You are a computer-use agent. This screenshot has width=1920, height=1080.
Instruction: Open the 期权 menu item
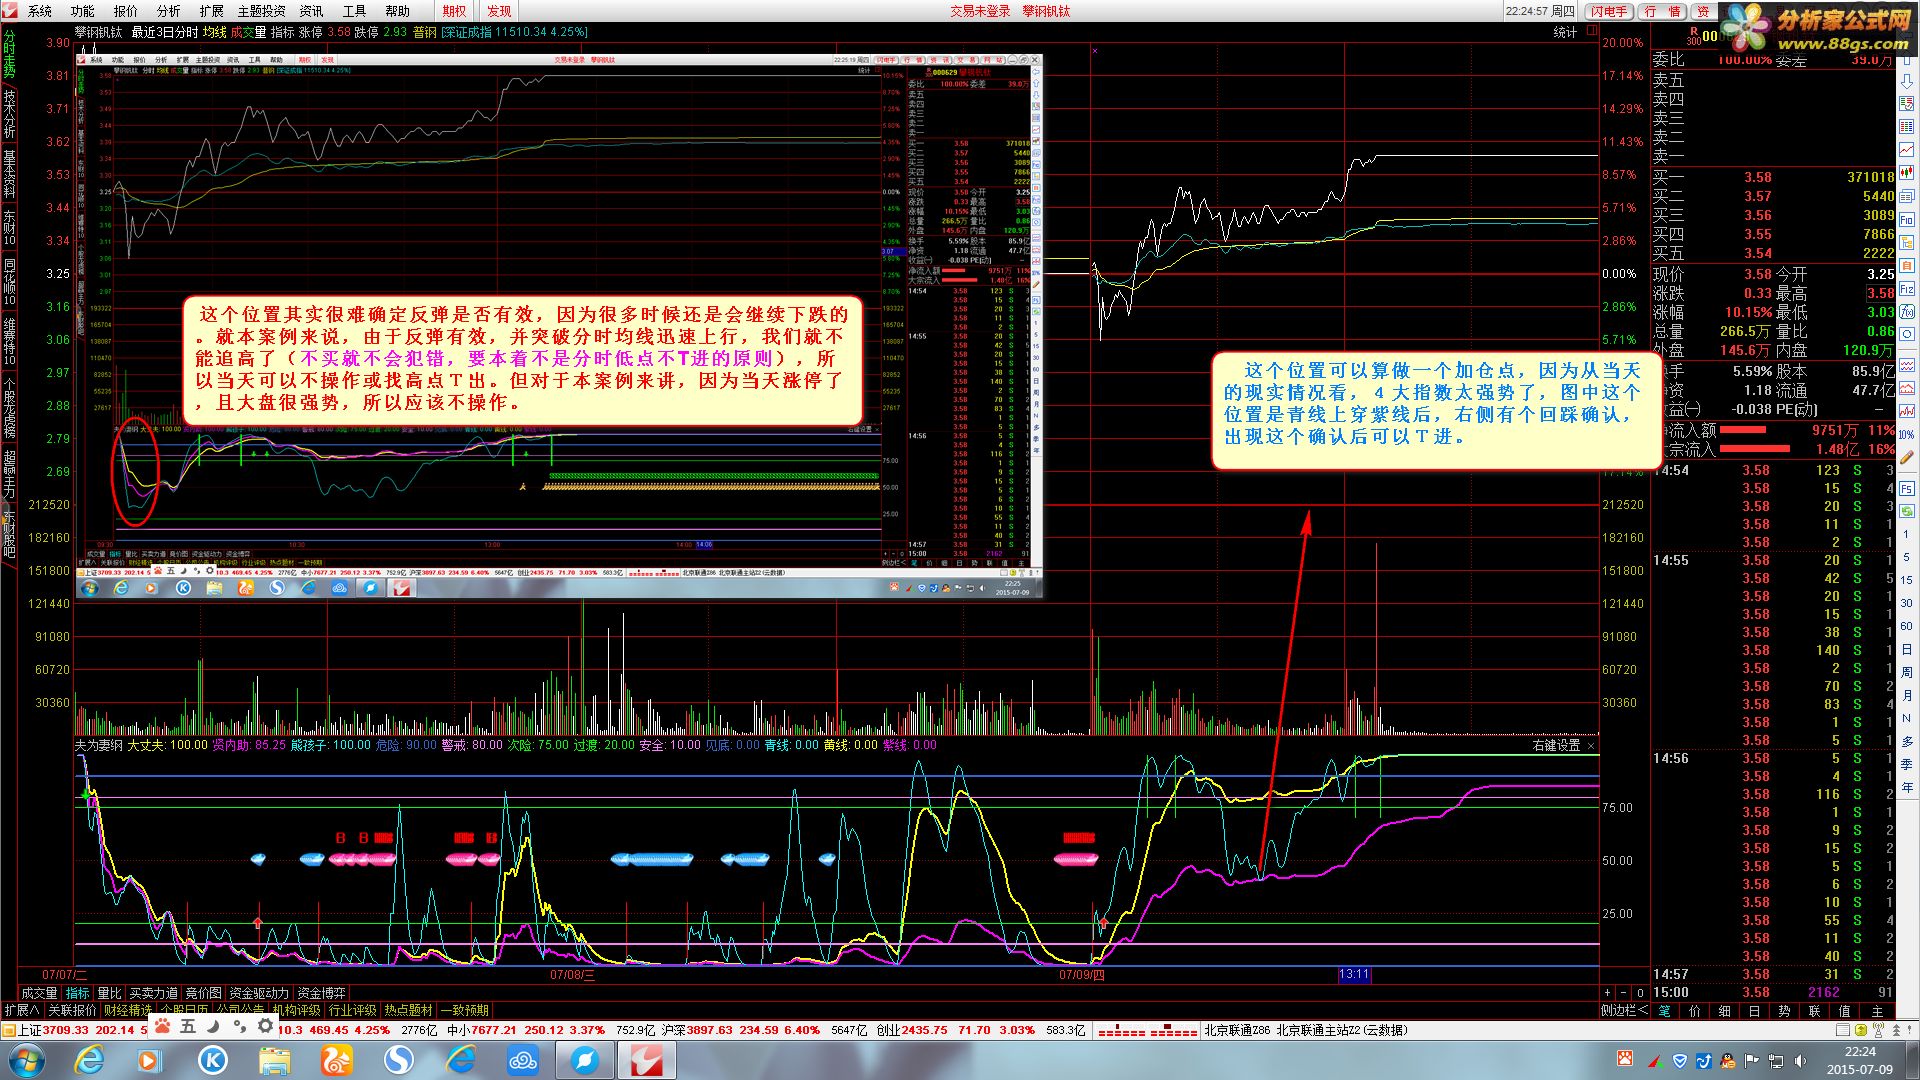point(454,11)
